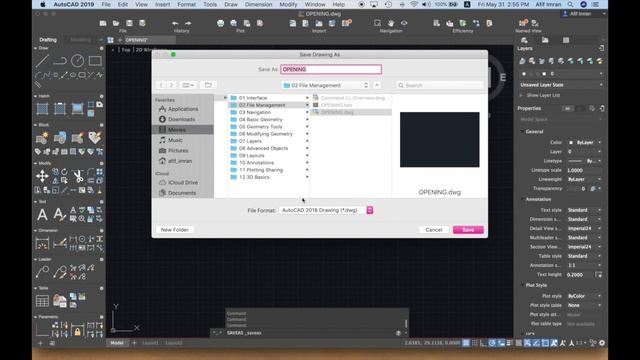
Task: Select the Linear Dimension tool
Action: 42,244
